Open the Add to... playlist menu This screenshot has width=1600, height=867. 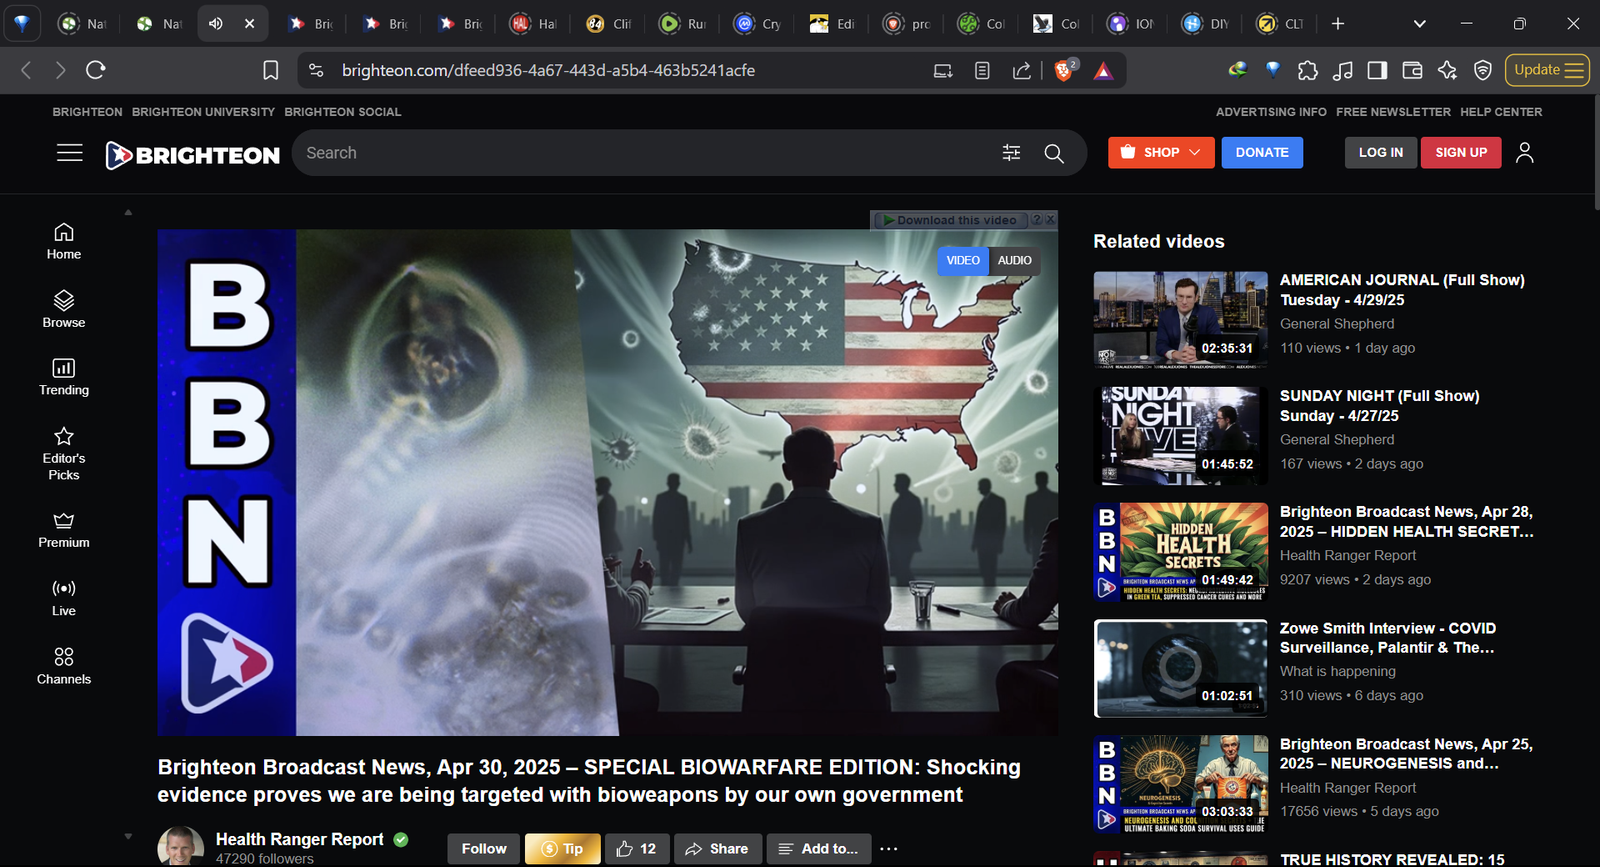[x=819, y=849]
